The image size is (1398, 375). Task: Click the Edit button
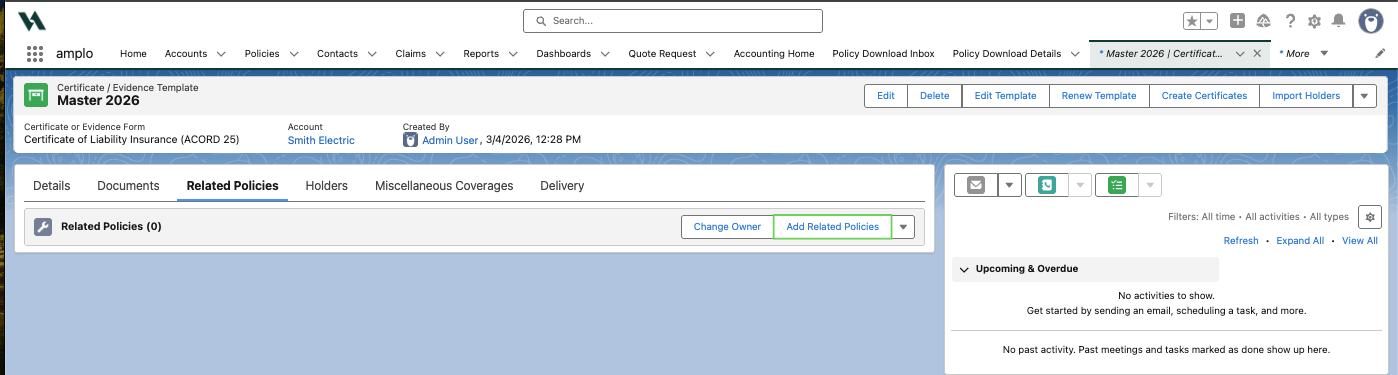(x=885, y=96)
